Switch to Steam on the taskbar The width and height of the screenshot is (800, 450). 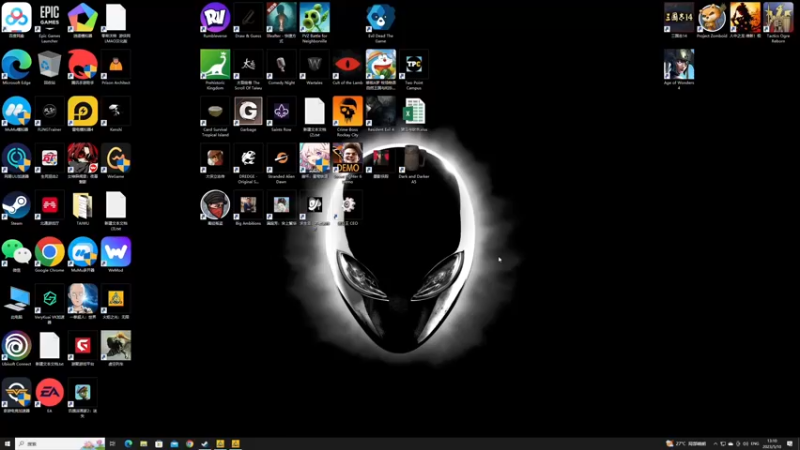point(205,444)
